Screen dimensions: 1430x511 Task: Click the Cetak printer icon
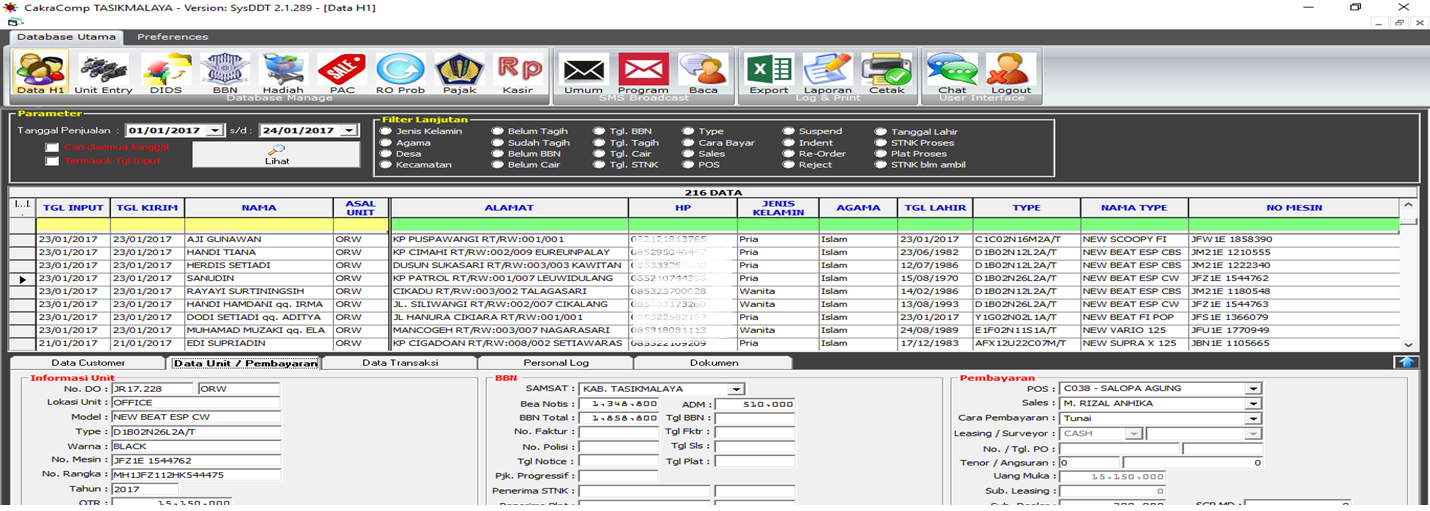click(x=886, y=73)
